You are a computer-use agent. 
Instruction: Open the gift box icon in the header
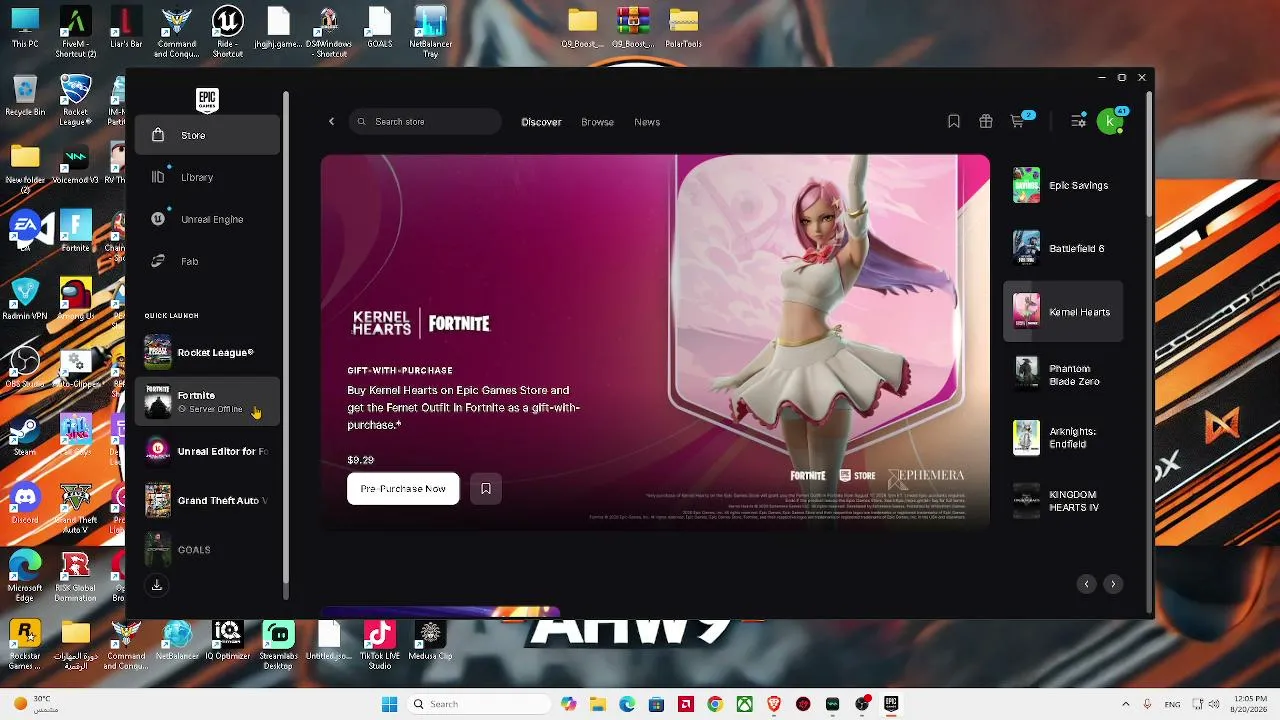[986, 121]
